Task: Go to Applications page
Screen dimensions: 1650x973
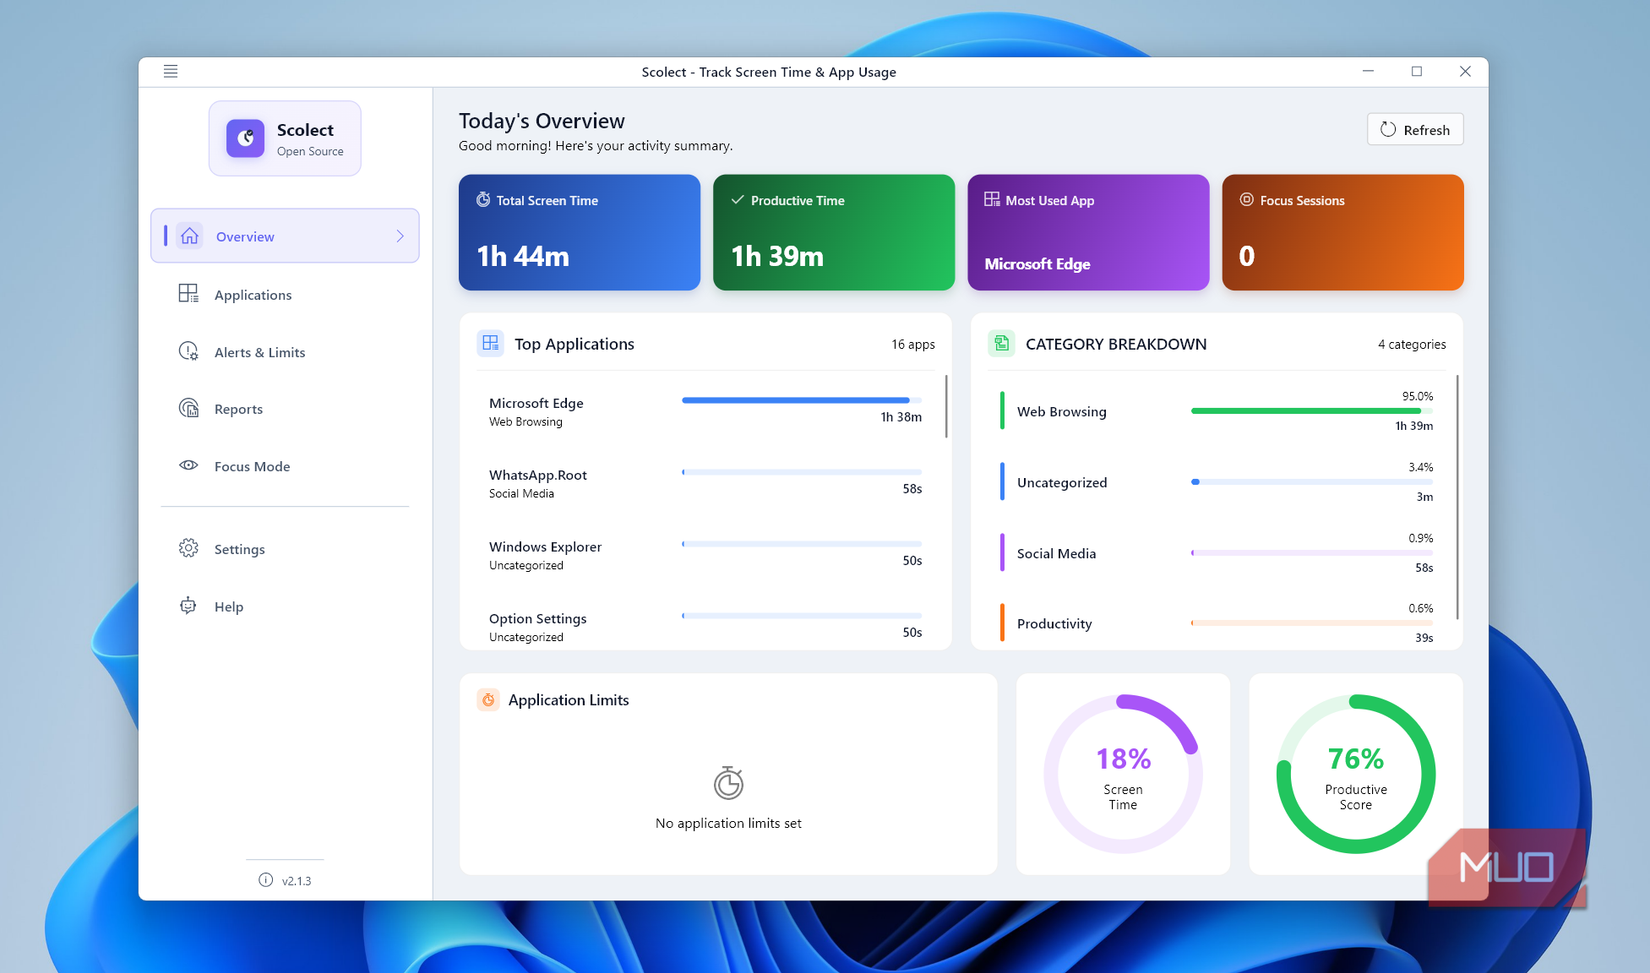Action: [x=285, y=294]
